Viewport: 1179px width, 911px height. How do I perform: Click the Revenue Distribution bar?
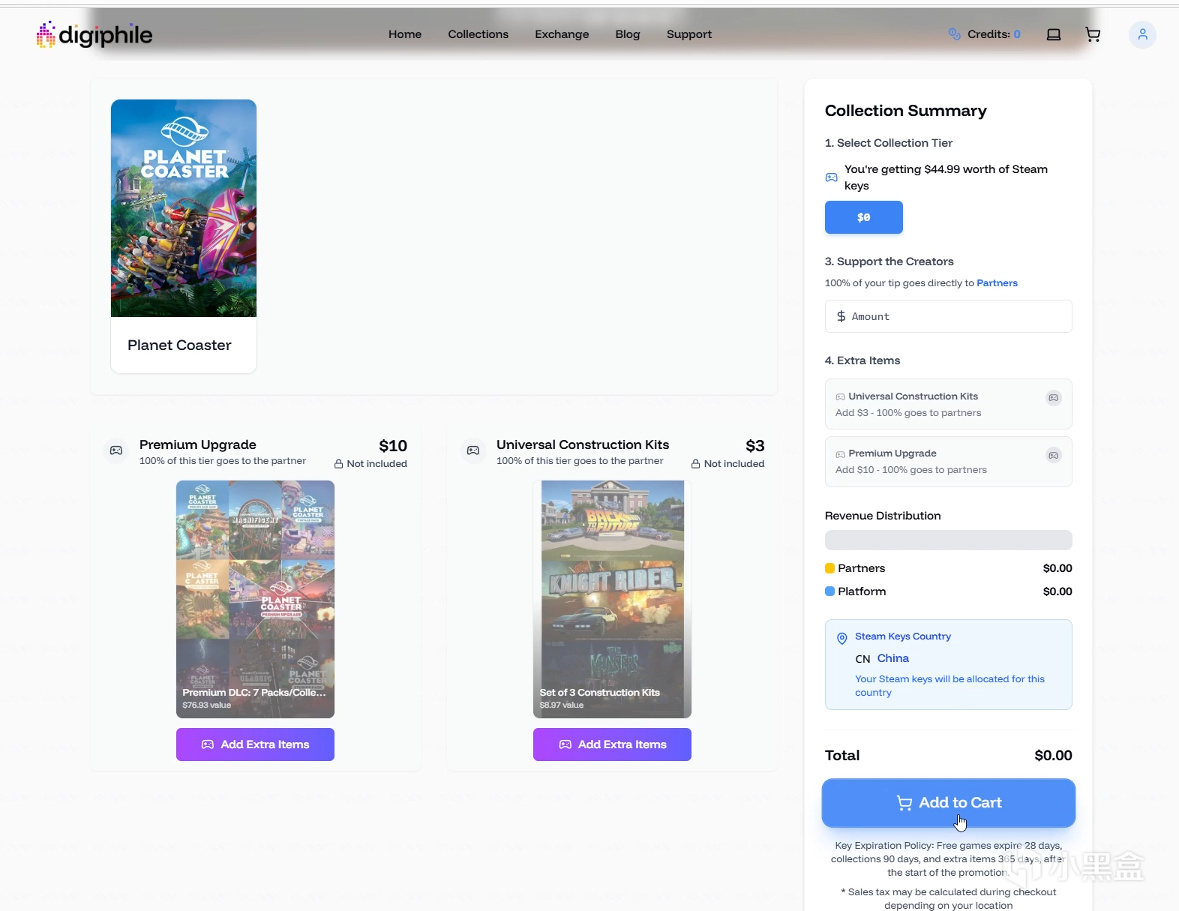948,540
